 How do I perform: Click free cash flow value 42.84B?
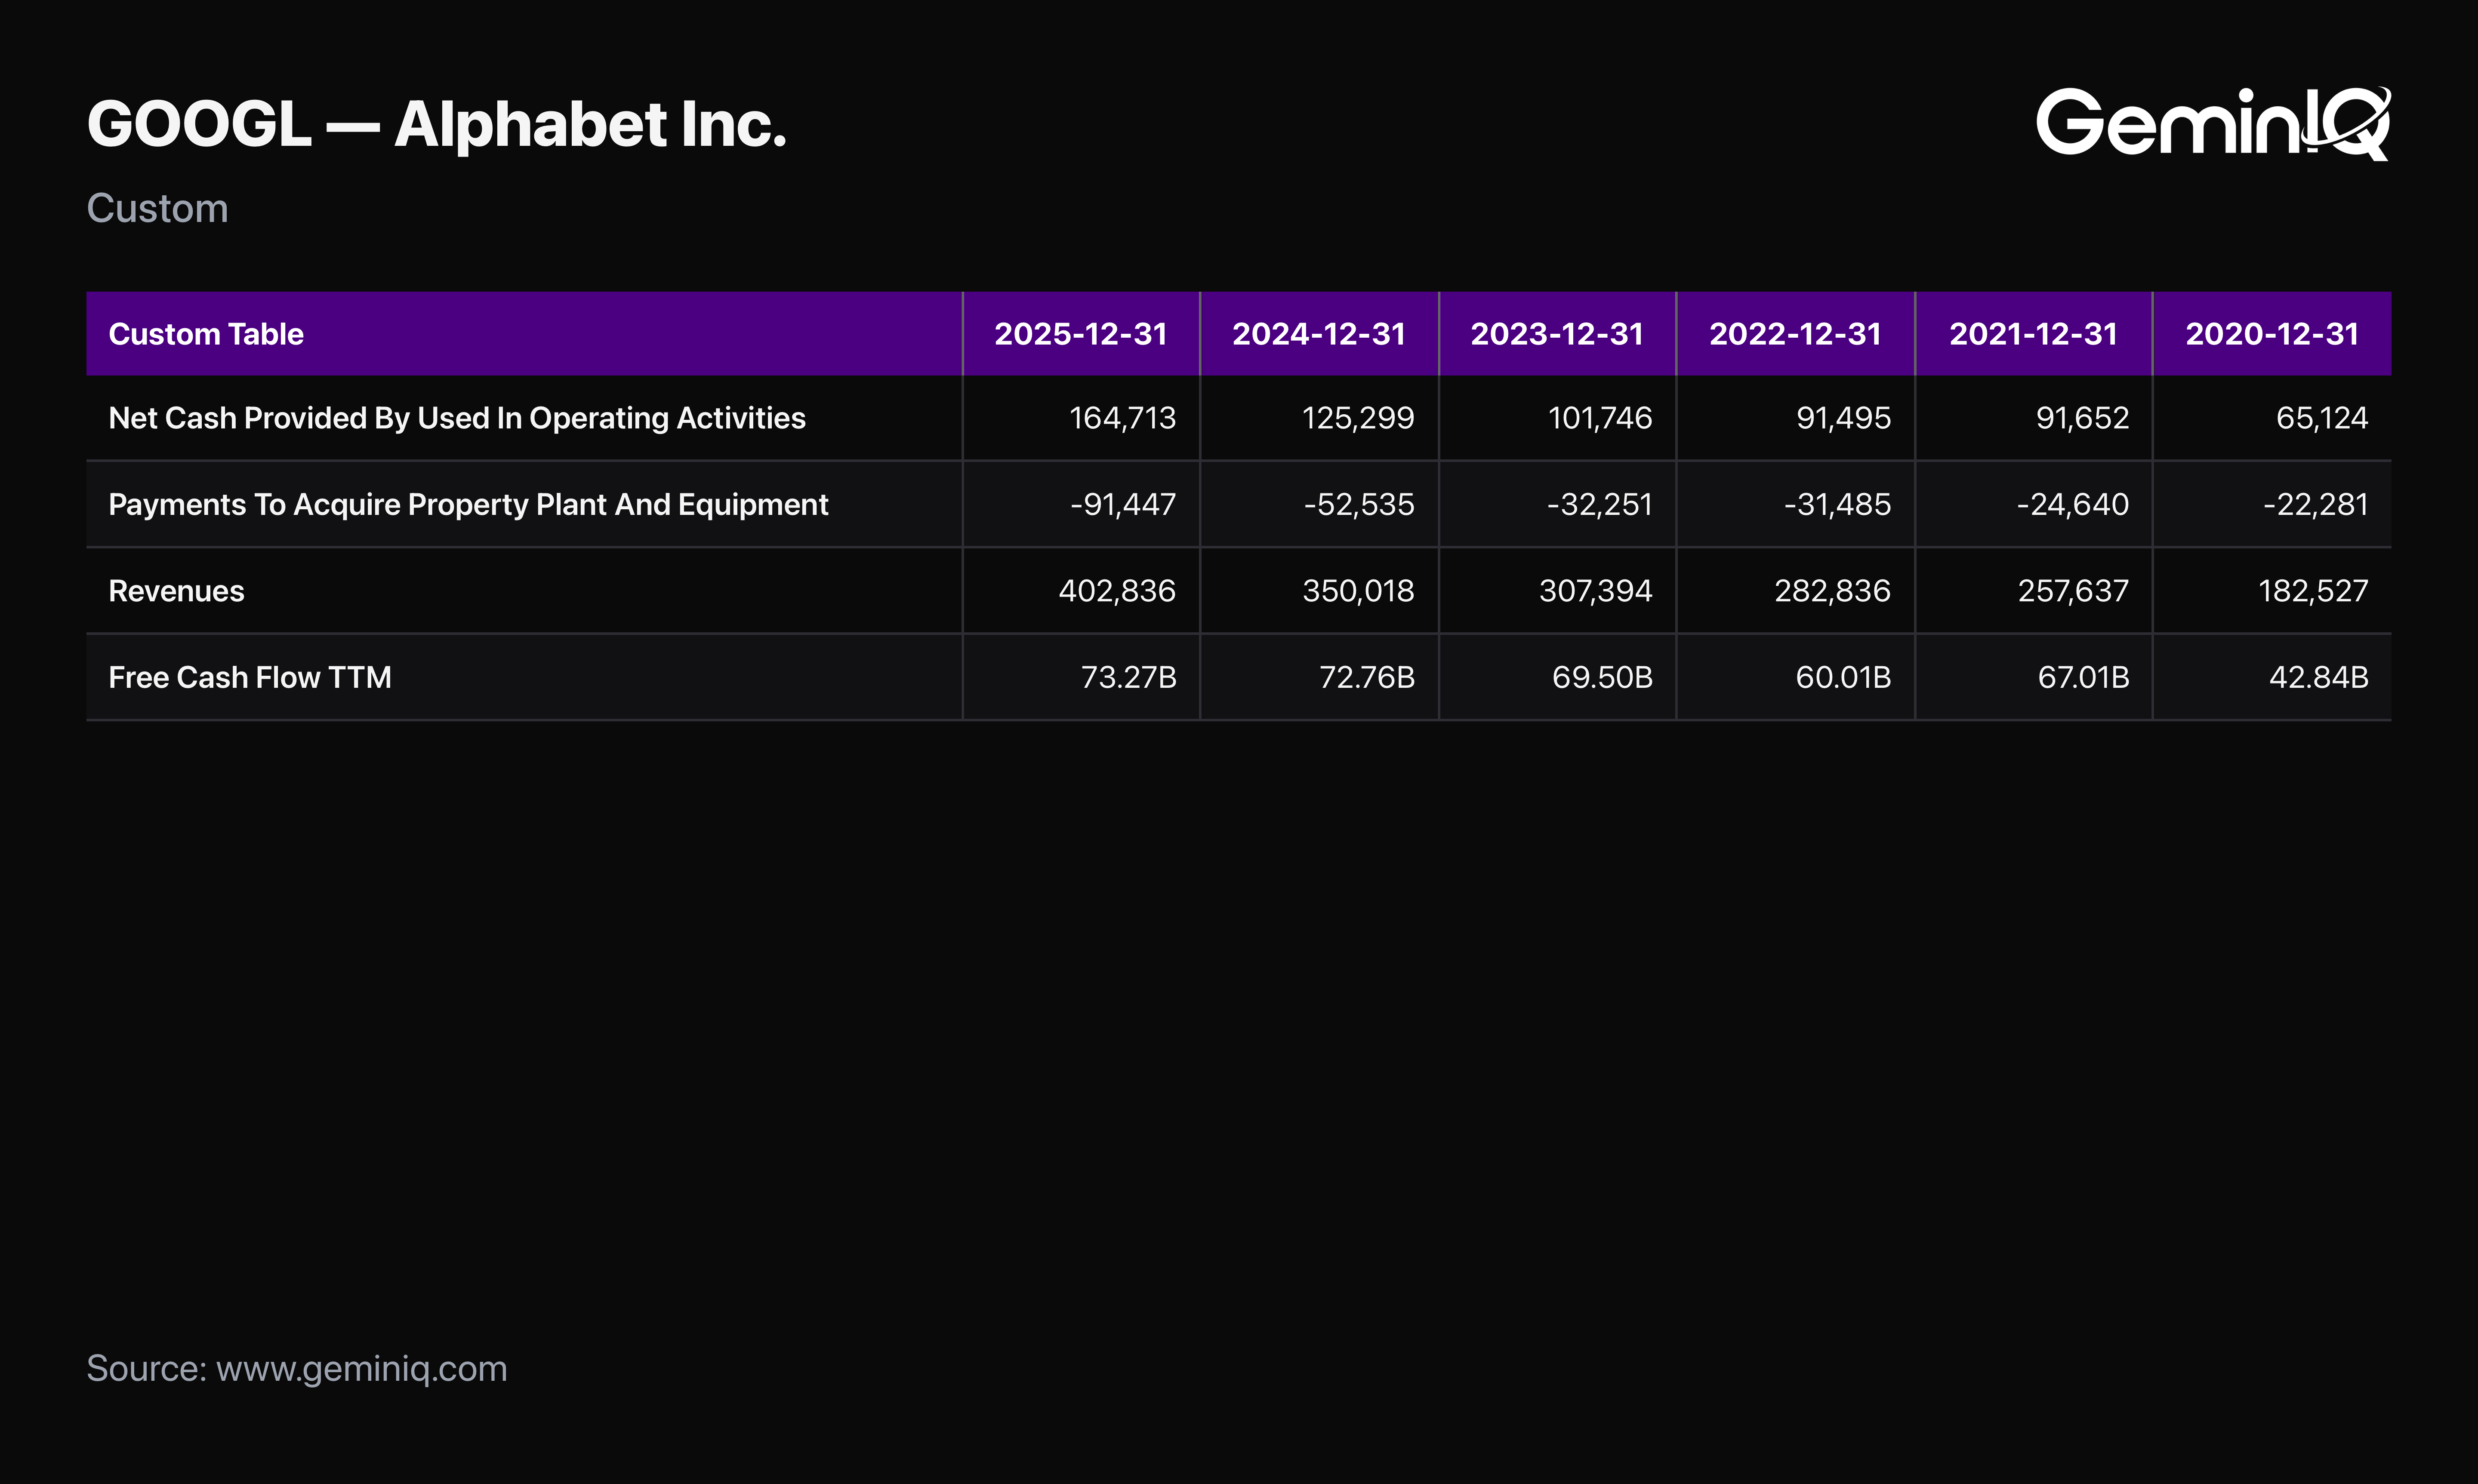coord(2319,678)
